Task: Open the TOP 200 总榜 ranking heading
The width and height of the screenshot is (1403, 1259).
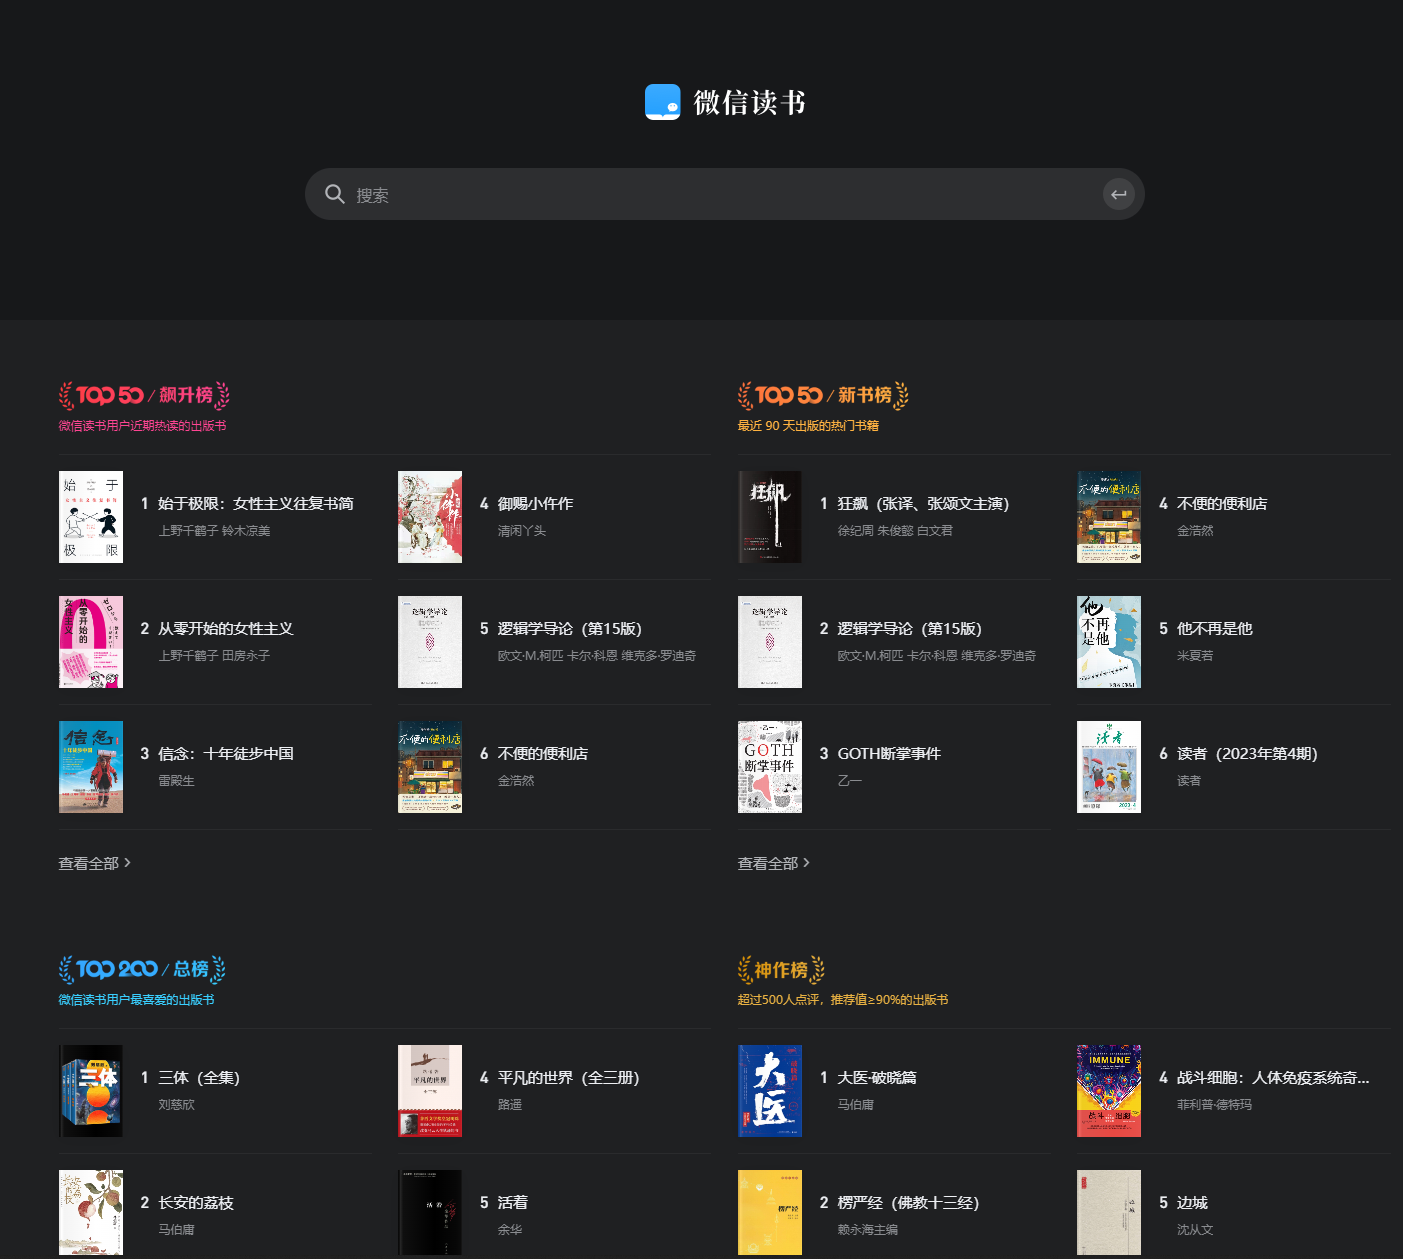Action: click(x=142, y=969)
